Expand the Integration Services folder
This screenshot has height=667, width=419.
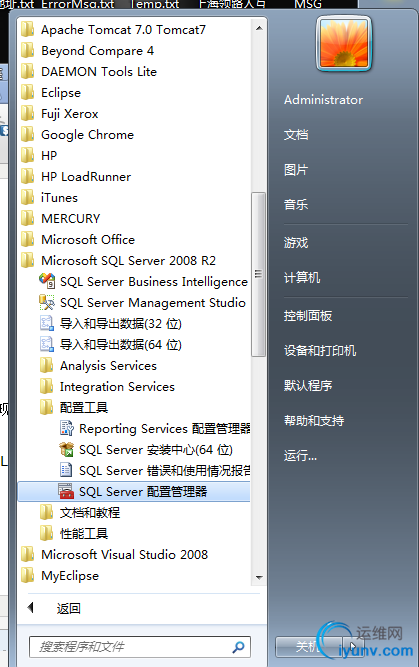pos(117,386)
